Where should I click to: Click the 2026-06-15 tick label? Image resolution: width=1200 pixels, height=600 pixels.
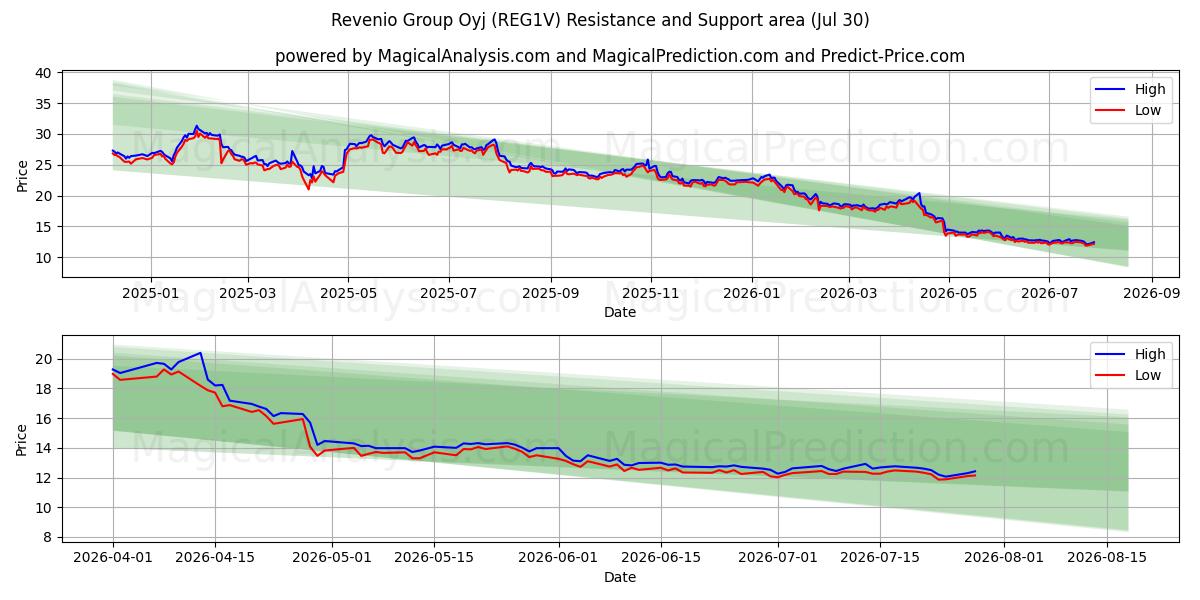click(660, 560)
